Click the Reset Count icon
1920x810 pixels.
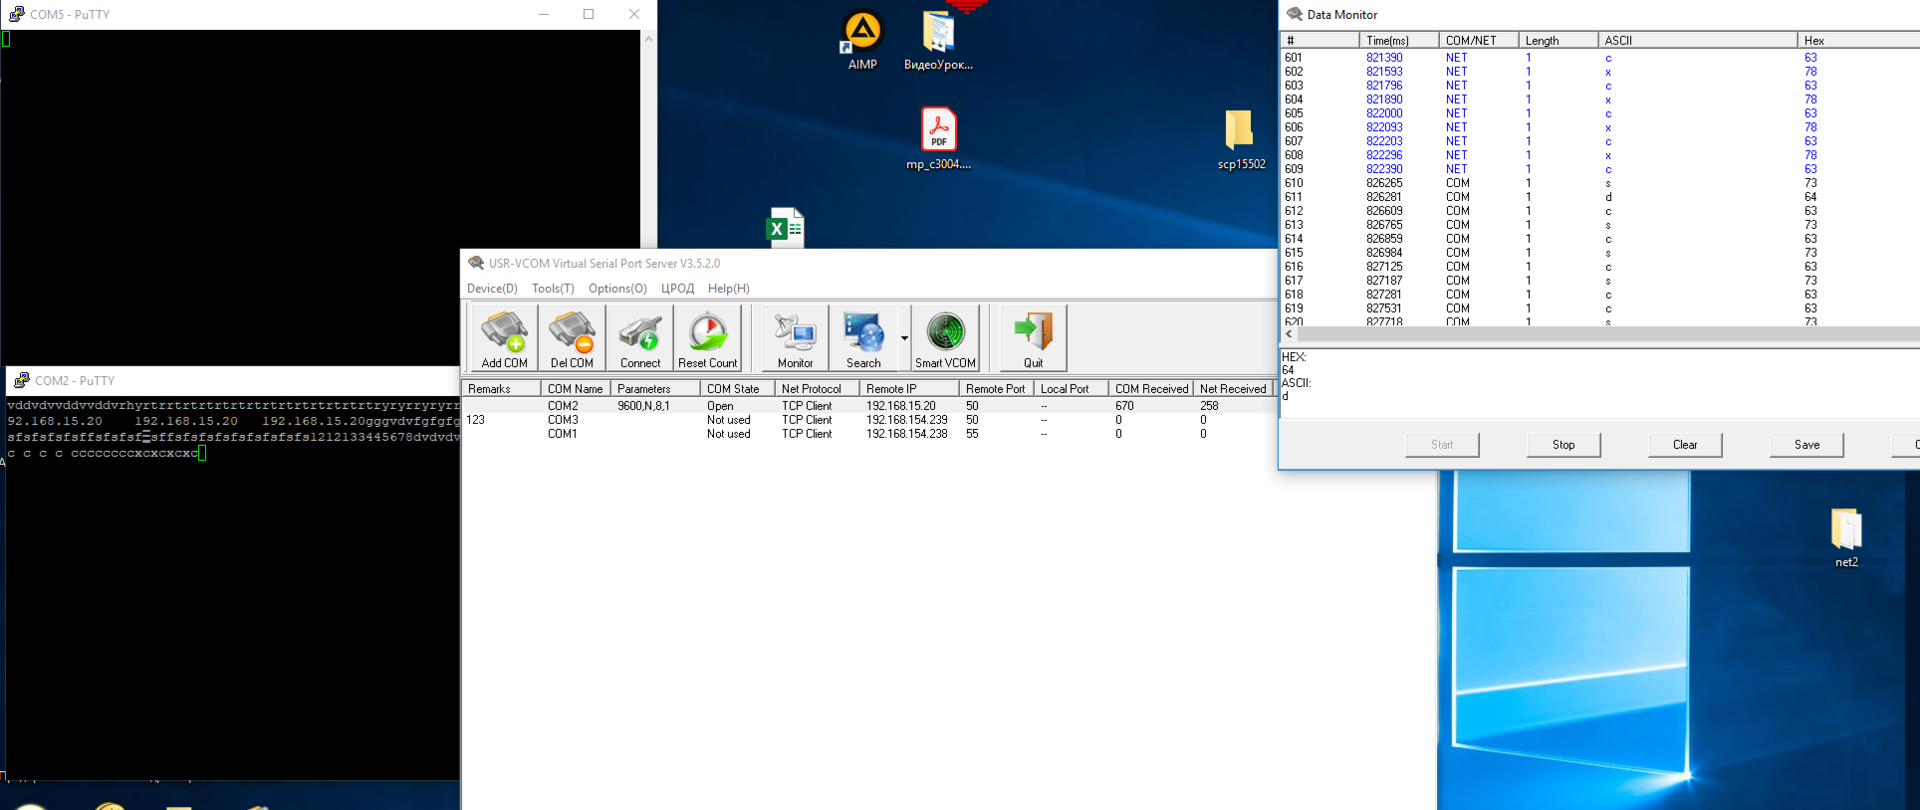coord(708,339)
